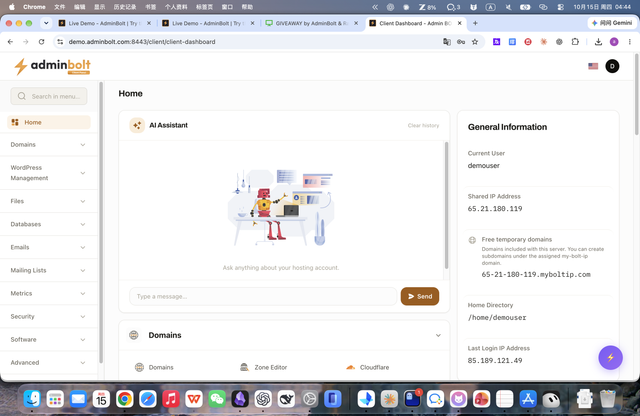The image size is (640, 416).
Task: Switch to second Live Demo tab
Action: (208, 23)
